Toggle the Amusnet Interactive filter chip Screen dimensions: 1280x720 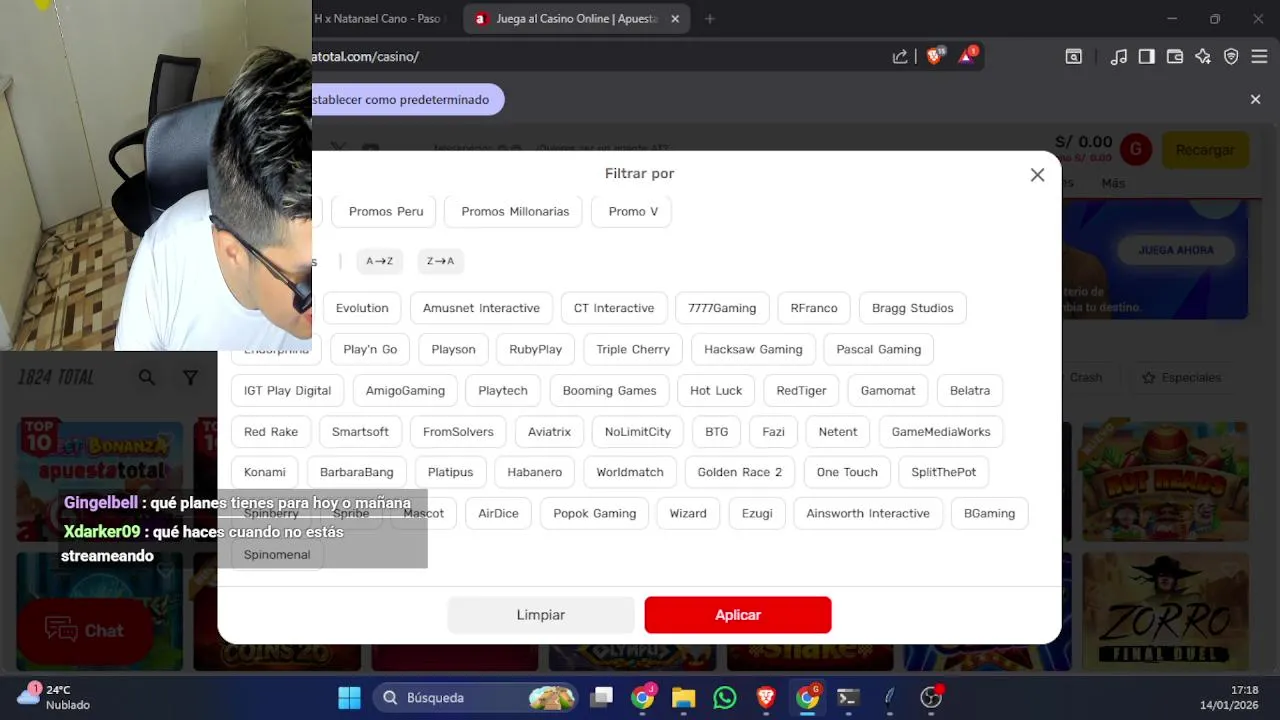(481, 308)
